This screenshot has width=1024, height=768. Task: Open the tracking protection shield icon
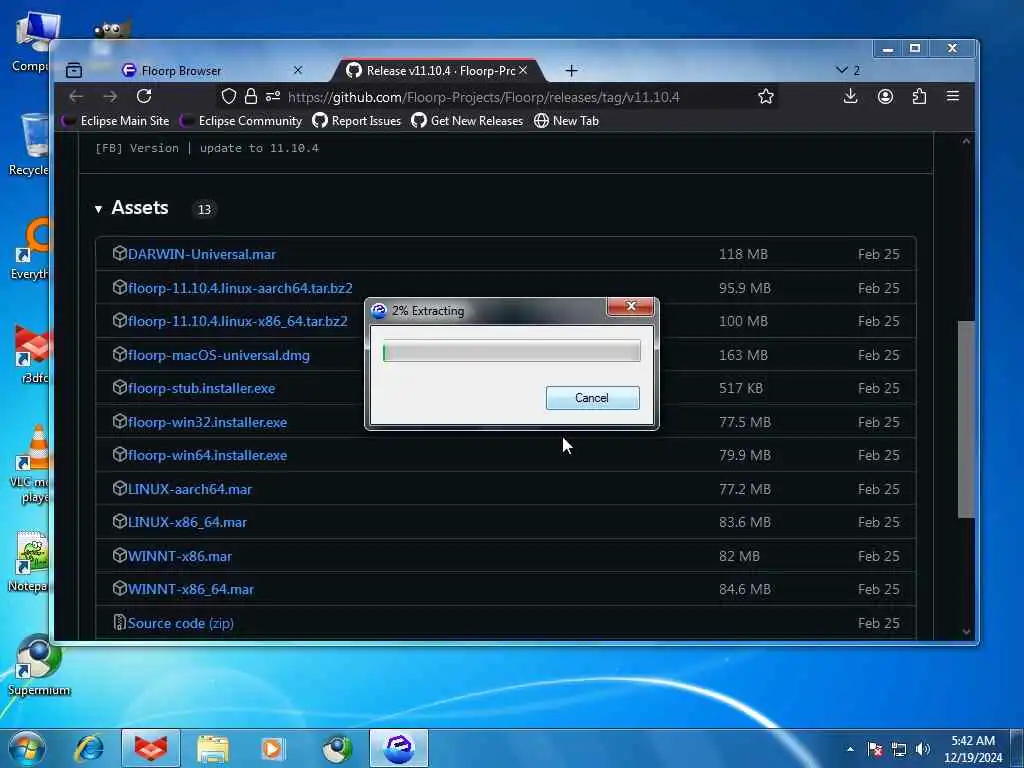tap(229, 97)
